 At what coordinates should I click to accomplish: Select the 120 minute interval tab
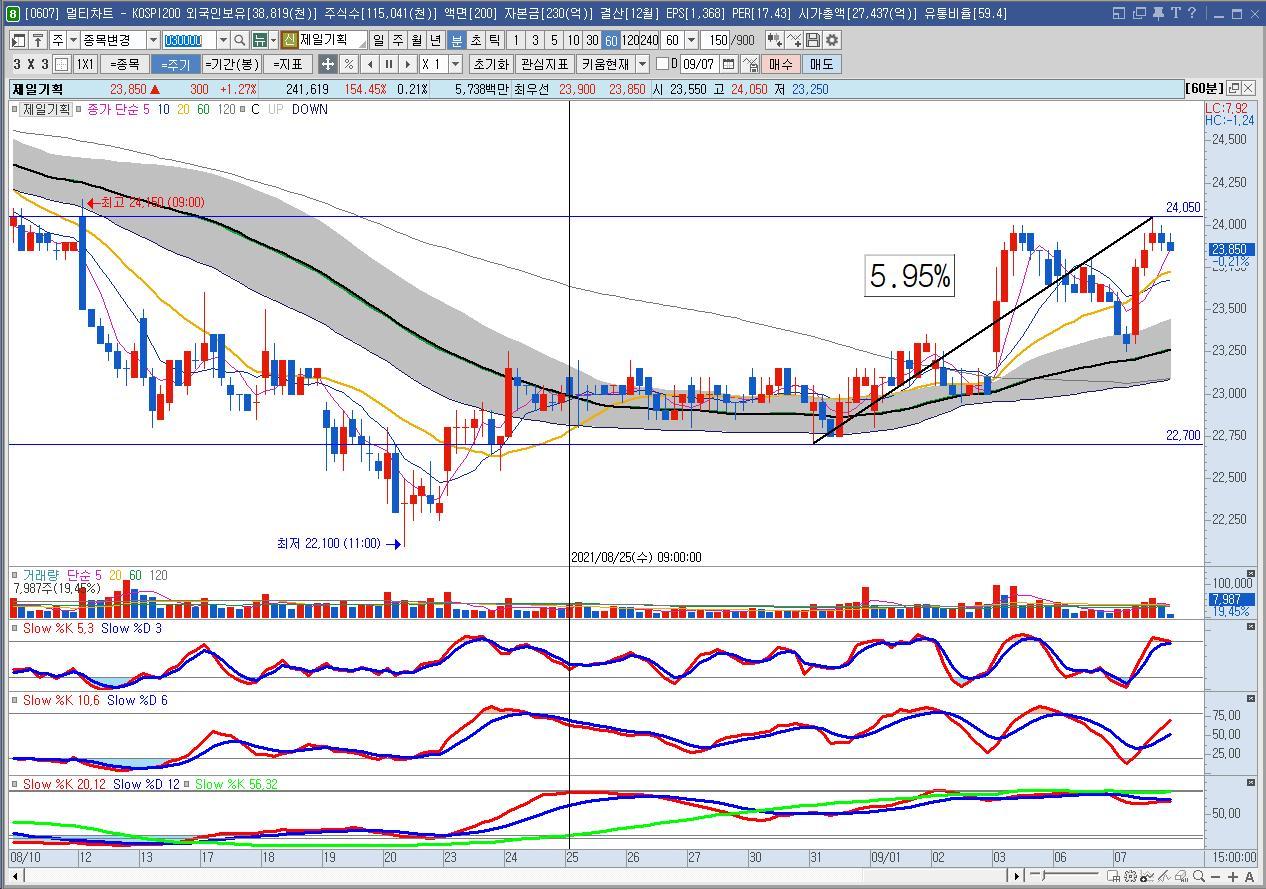pyautogui.click(x=630, y=40)
